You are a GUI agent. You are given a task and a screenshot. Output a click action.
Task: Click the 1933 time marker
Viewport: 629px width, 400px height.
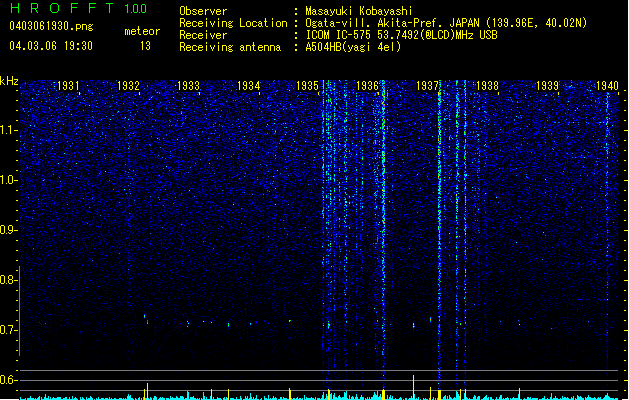189,86
